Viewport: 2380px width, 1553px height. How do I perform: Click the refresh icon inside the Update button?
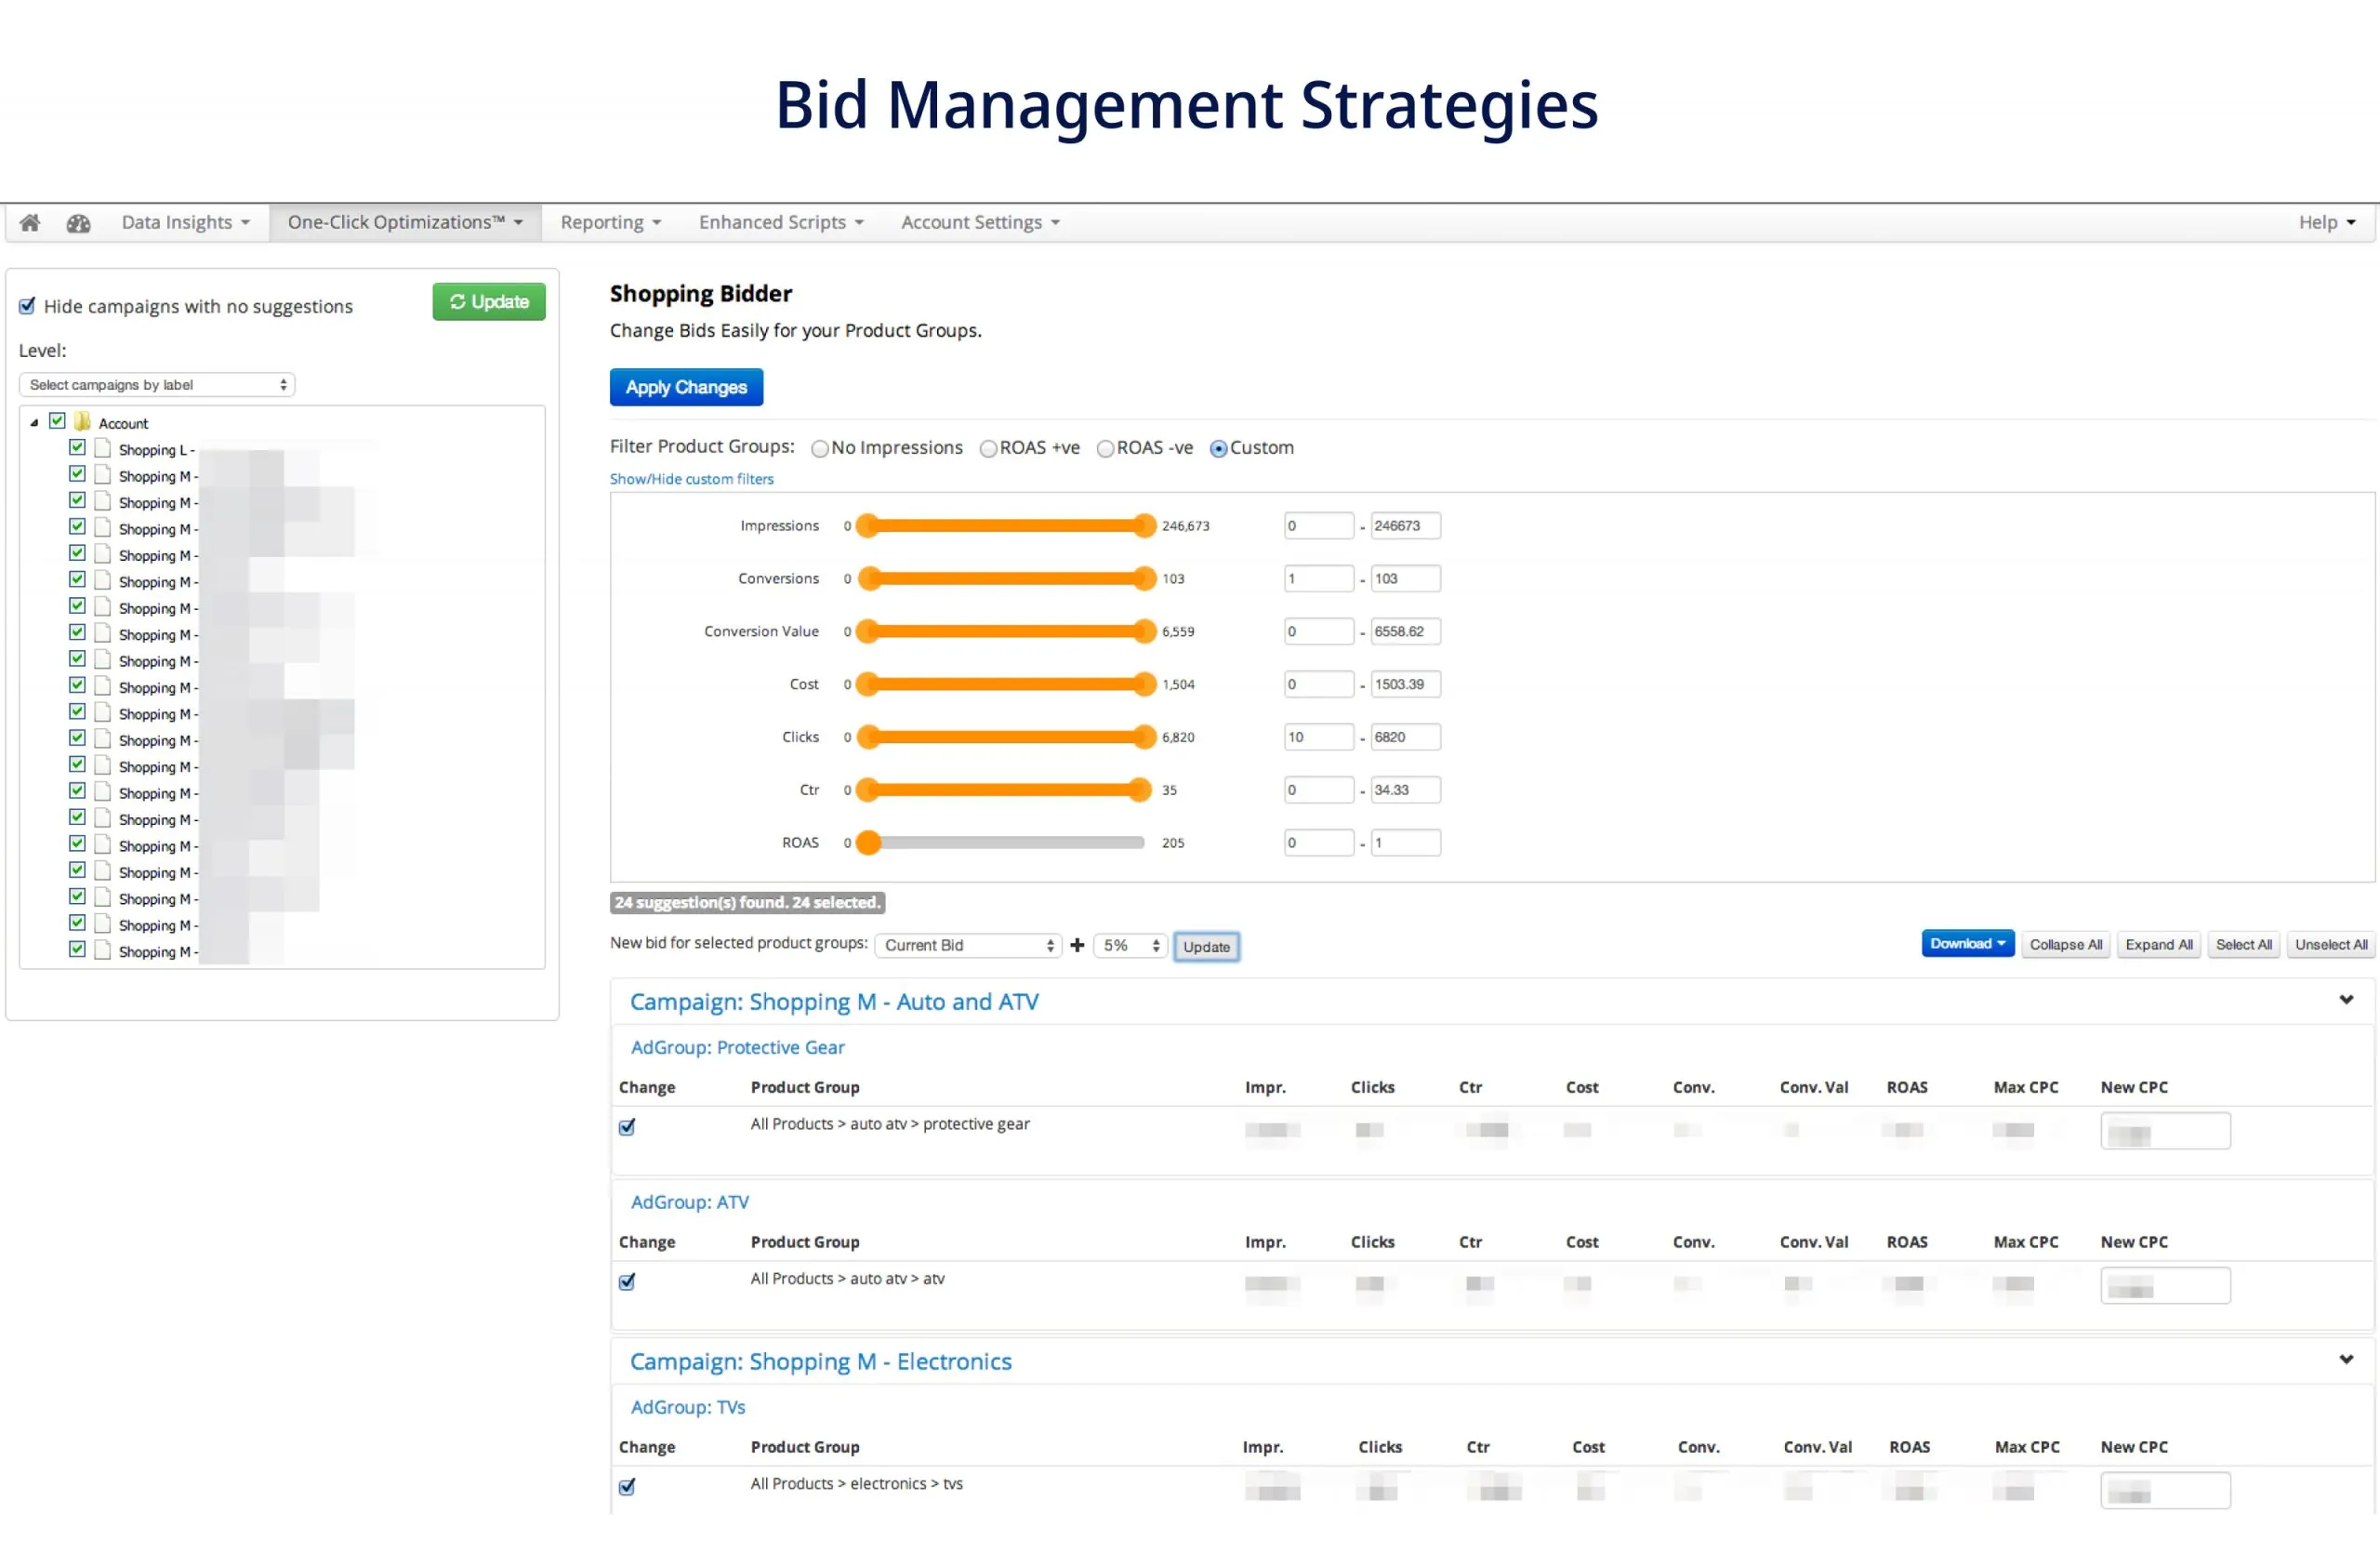point(458,301)
